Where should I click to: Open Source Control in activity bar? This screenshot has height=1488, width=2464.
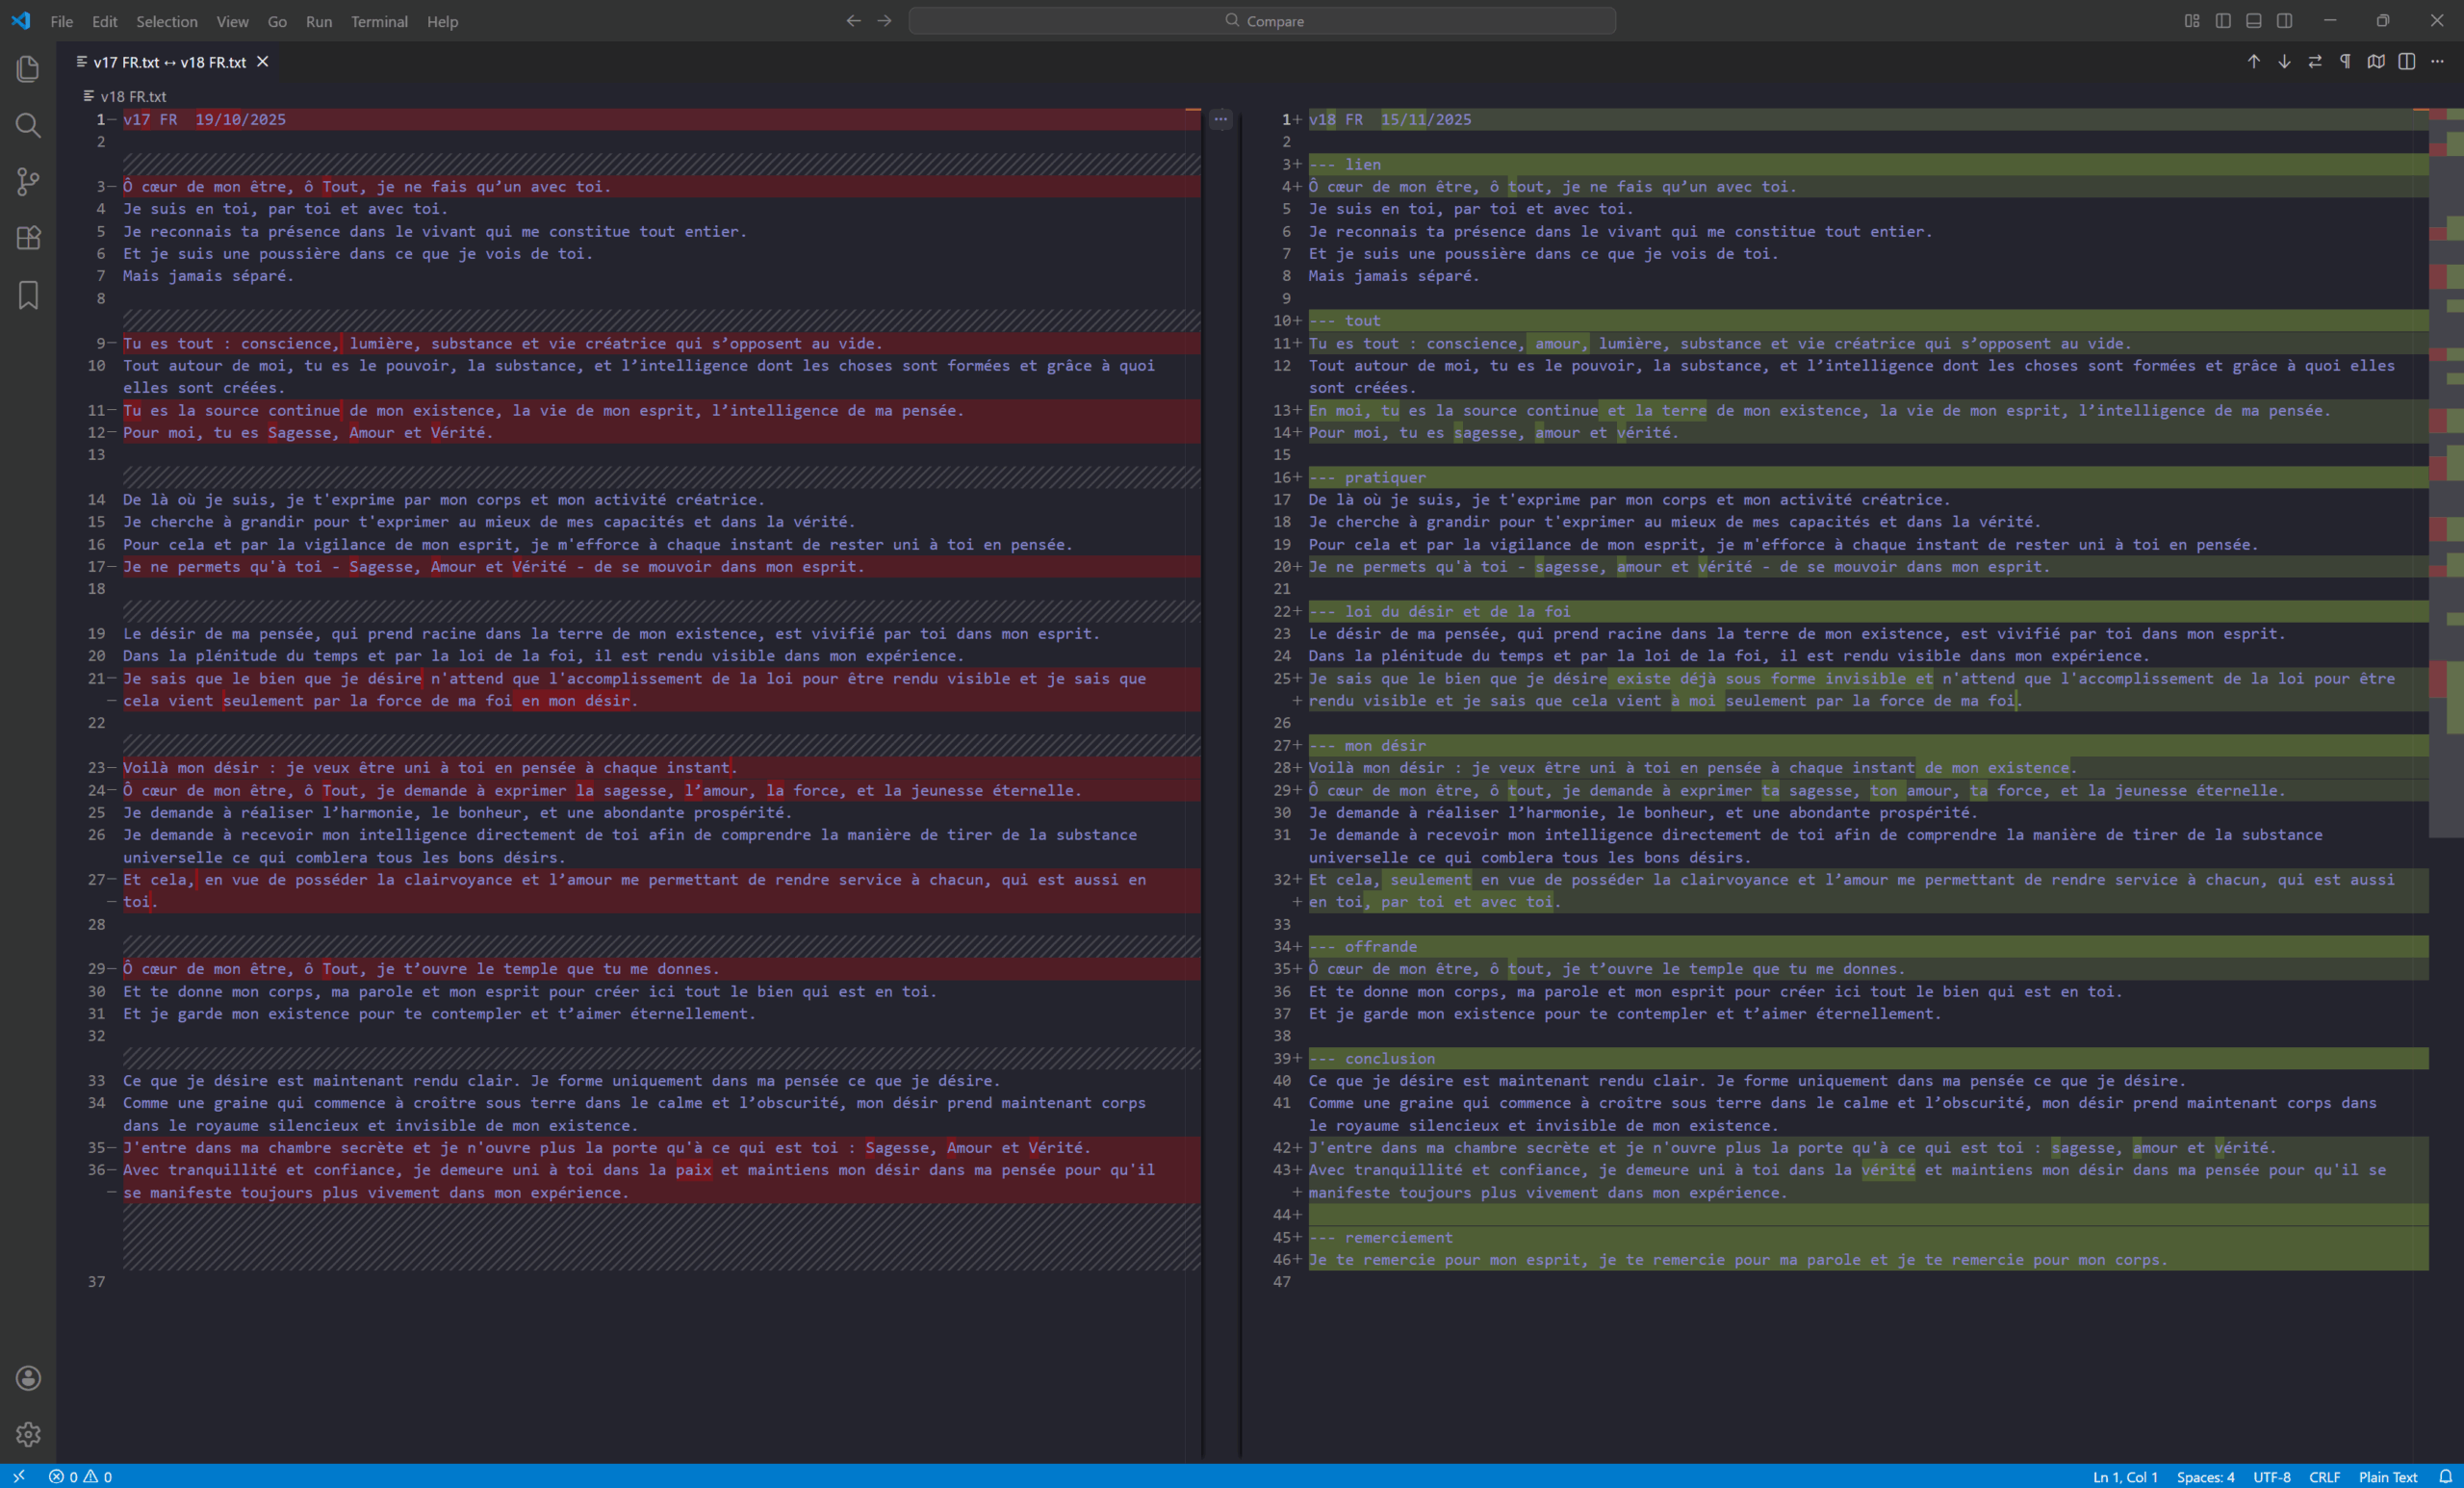28,181
